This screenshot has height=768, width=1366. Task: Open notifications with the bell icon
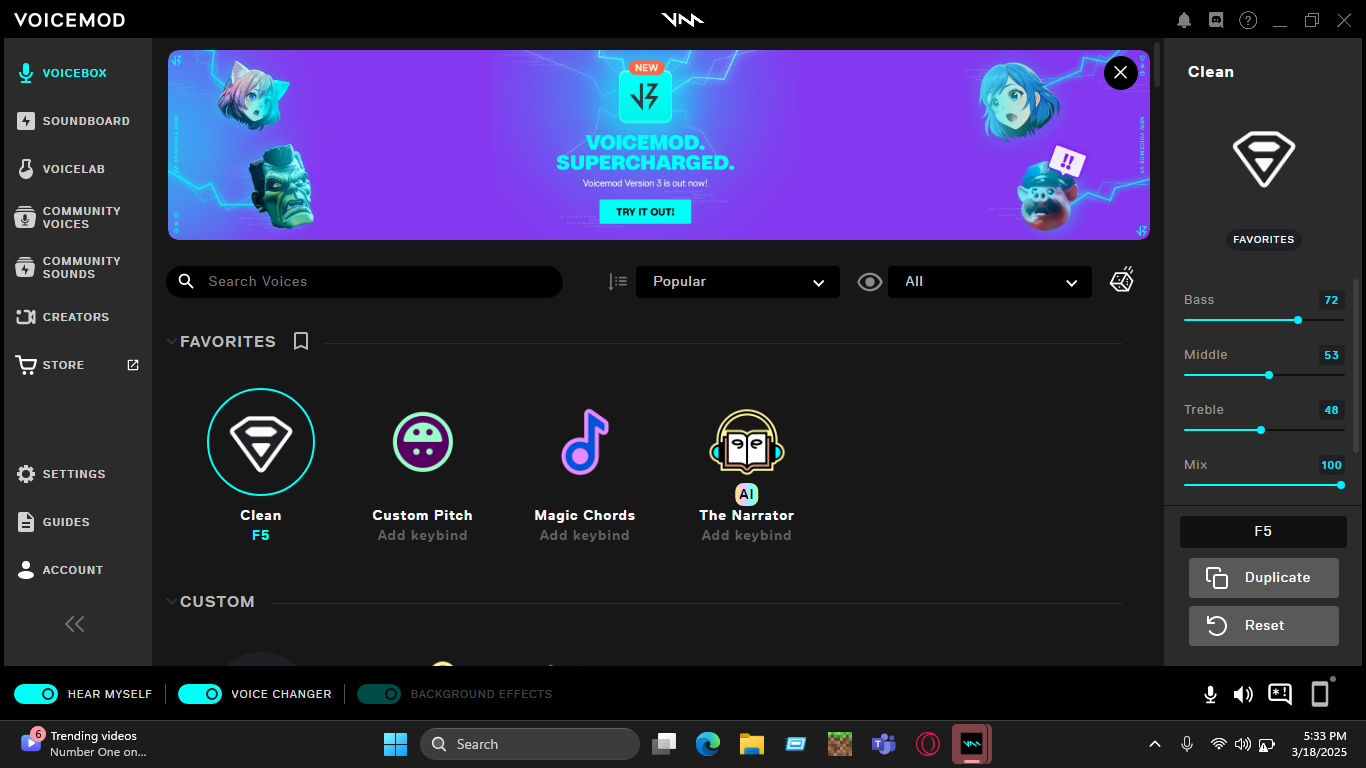click(x=1184, y=20)
